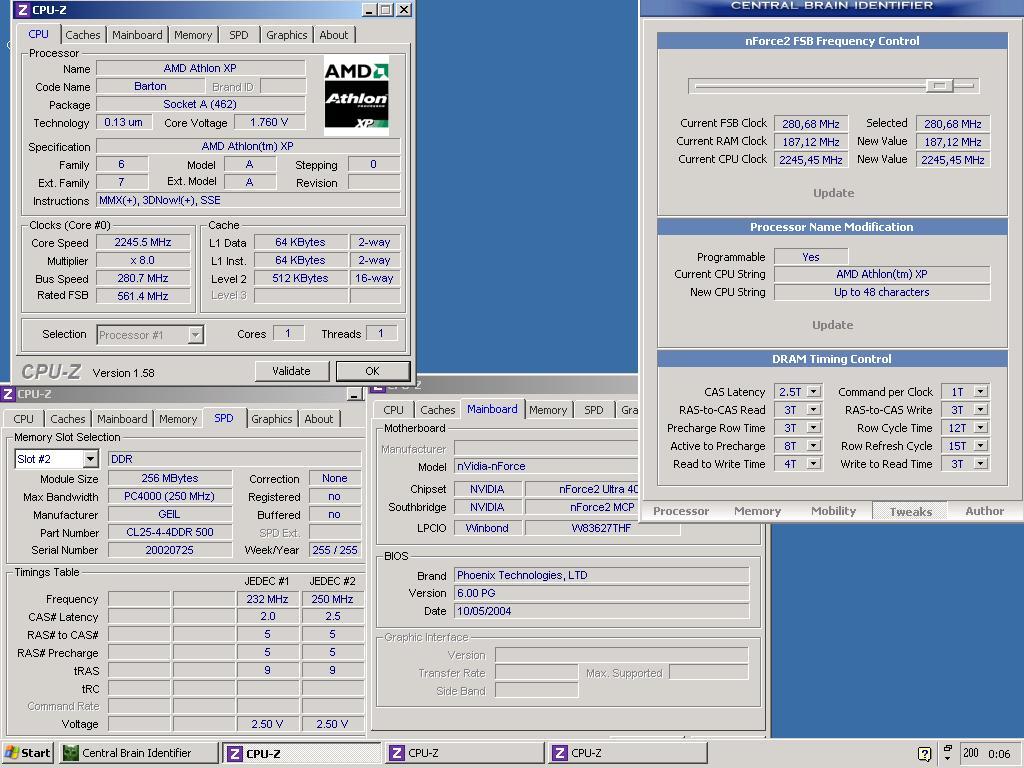Open SPD tab in top CPU-Z window
Viewport: 1024px width, 768px height.
pos(239,35)
